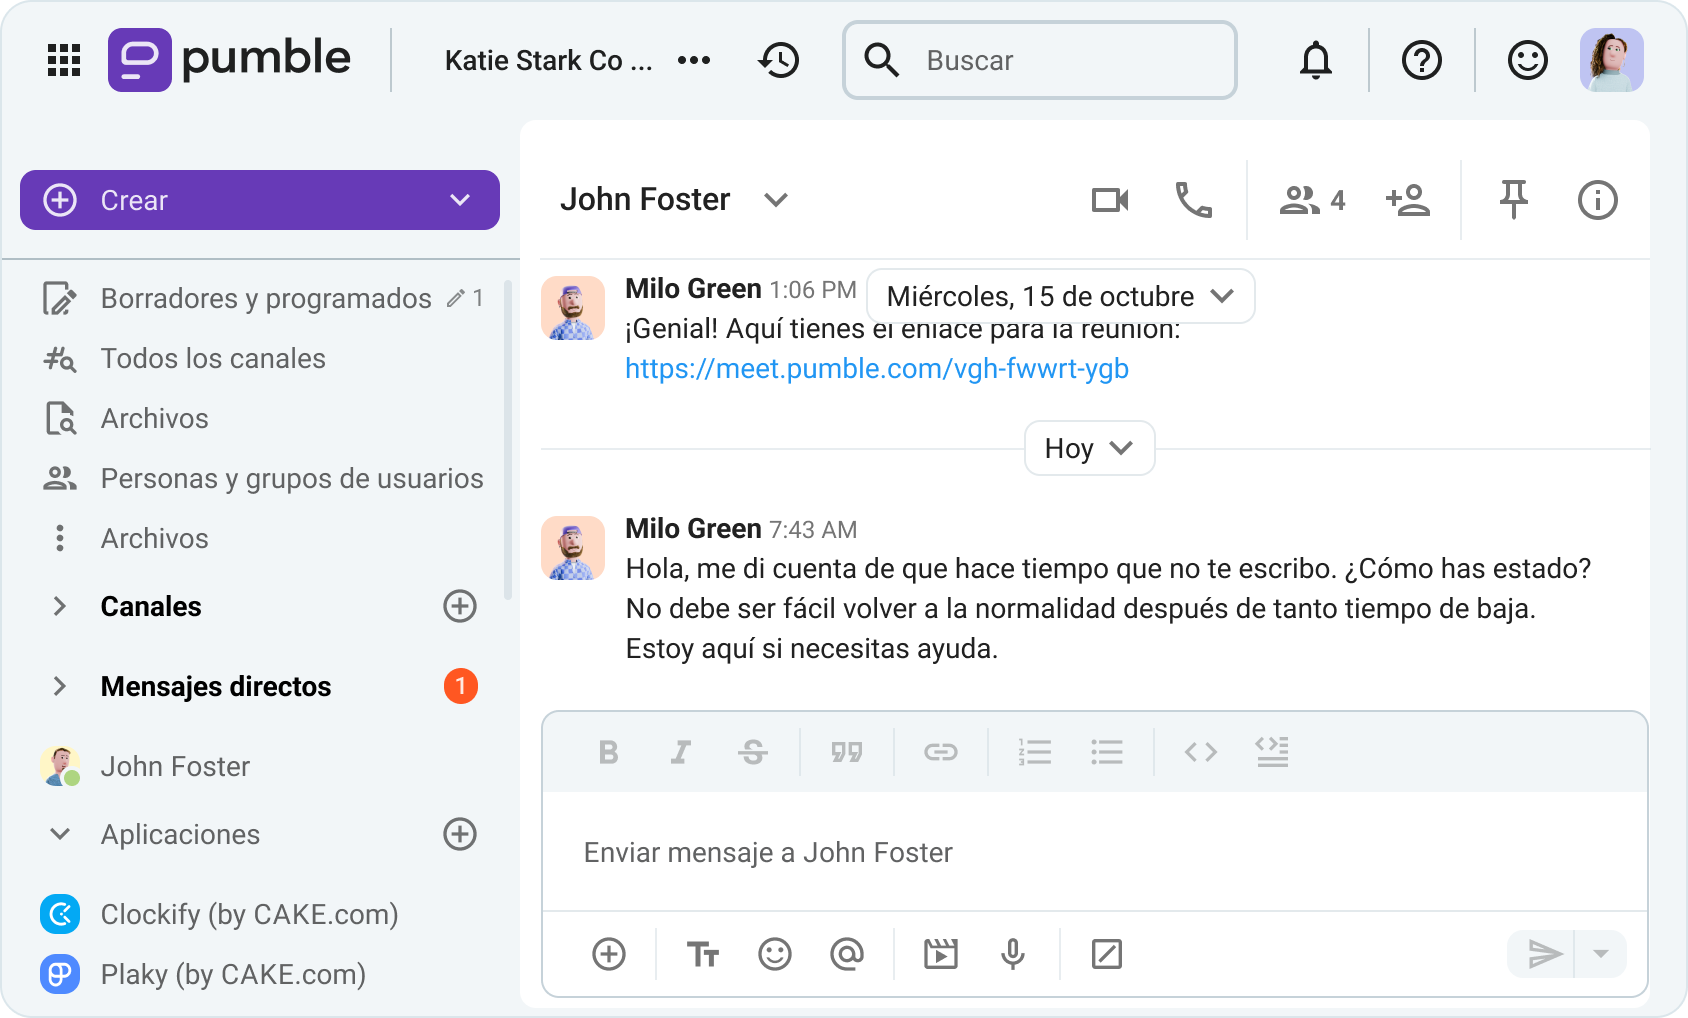1688x1018 pixels.
Task: Switch to the John Foster direct message
Action: [175, 766]
